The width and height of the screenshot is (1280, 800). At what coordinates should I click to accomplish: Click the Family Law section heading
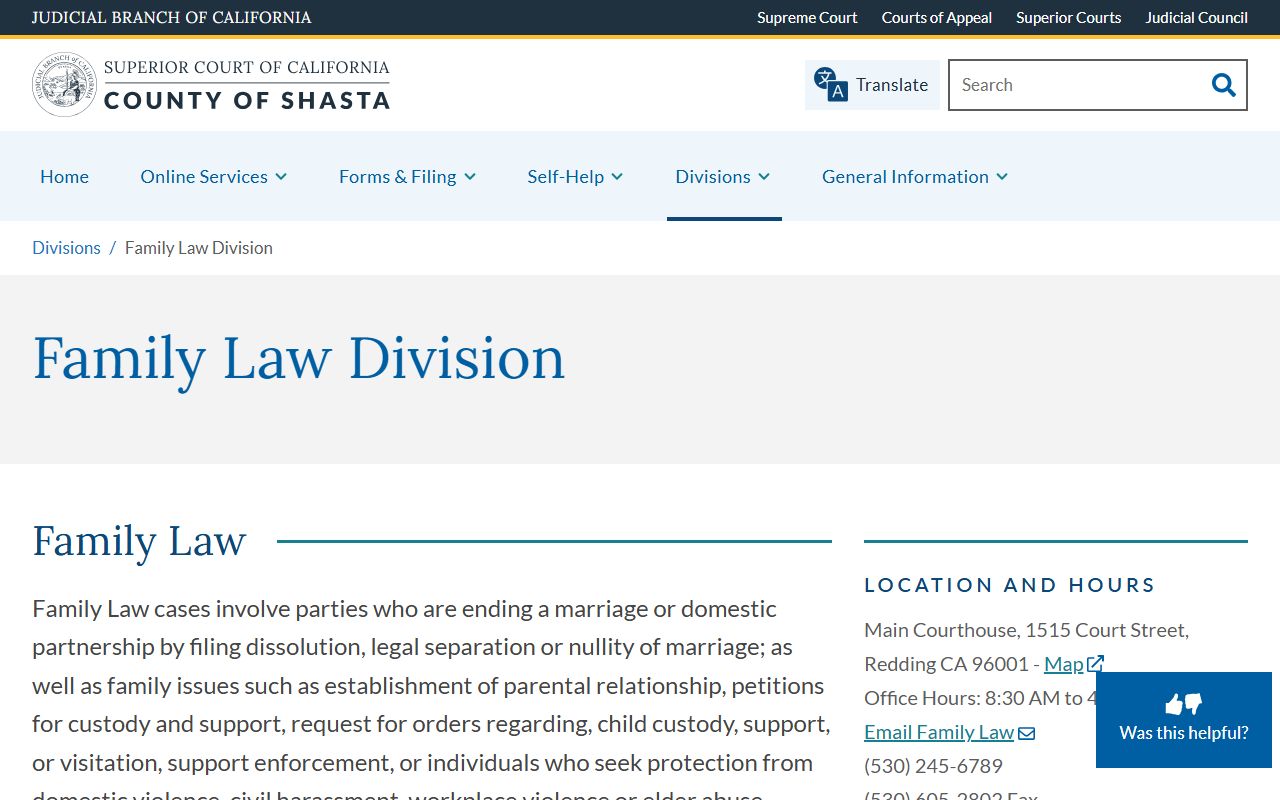click(139, 541)
